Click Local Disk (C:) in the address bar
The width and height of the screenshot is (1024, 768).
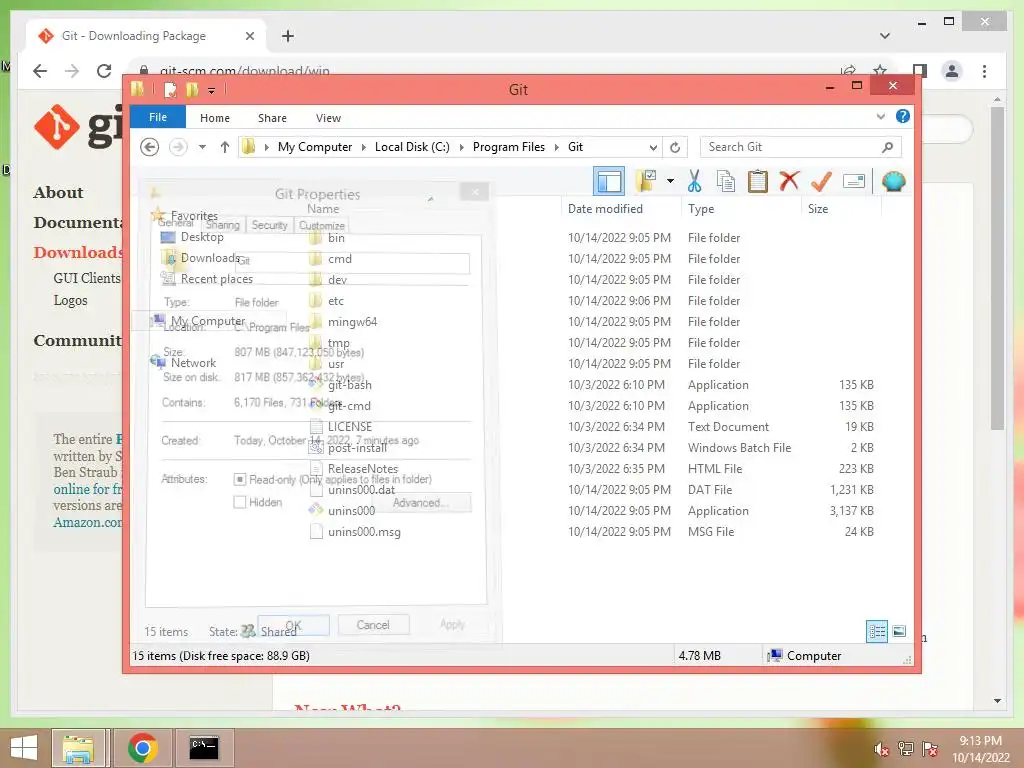tap(412, 147)
